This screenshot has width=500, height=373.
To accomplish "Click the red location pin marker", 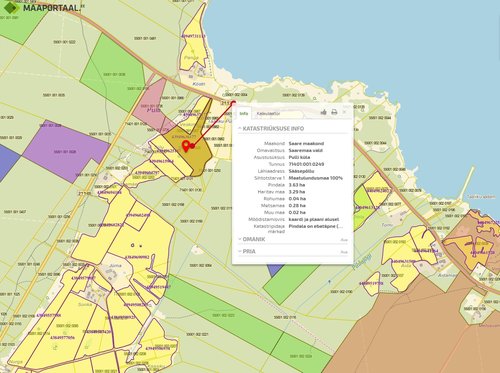I will (186, 145).
